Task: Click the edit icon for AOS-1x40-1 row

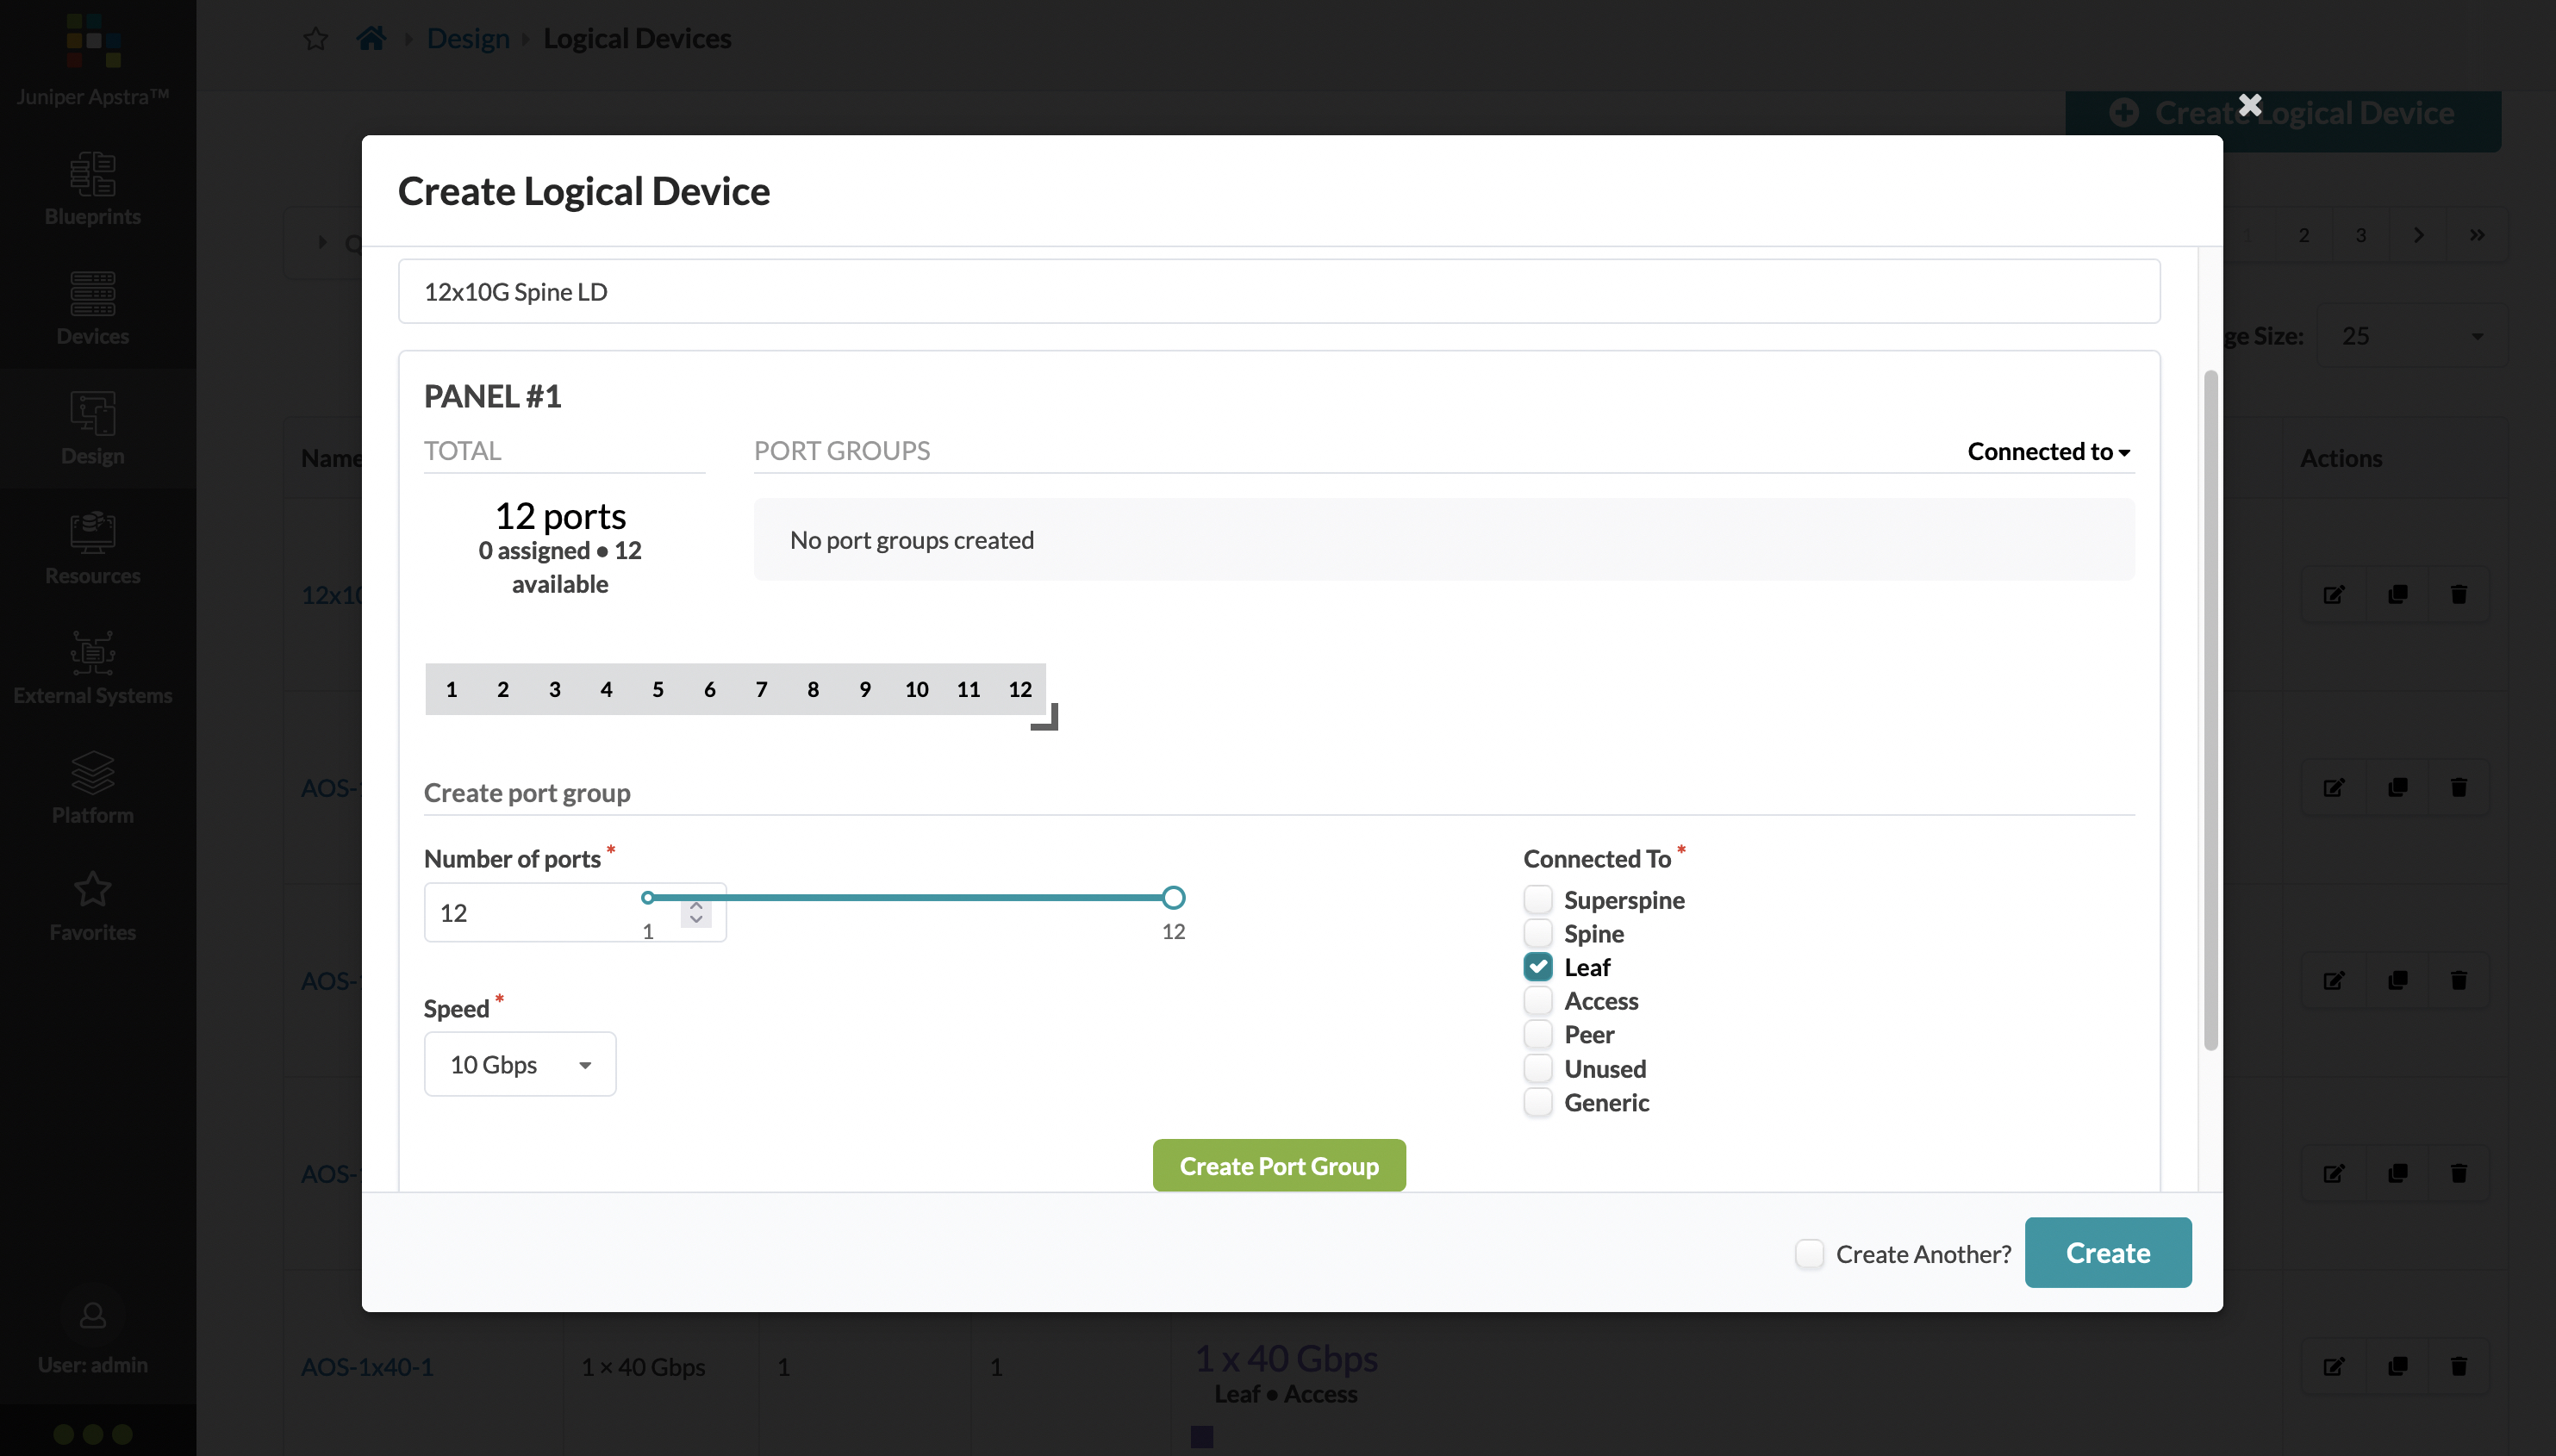Action: tap(2334, 1366)
